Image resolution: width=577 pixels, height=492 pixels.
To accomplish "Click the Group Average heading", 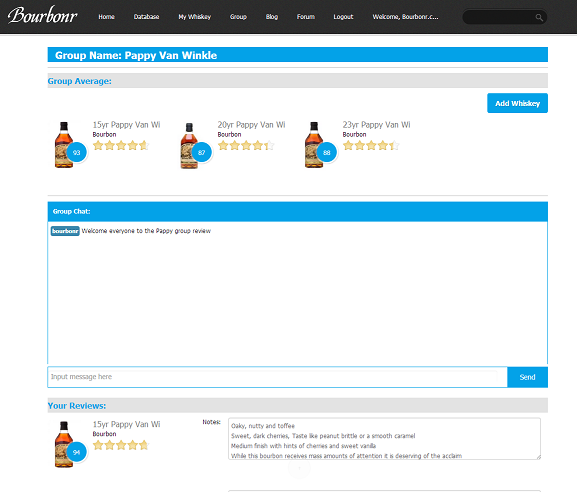I will pyautogui.click(x=79, y=81).
